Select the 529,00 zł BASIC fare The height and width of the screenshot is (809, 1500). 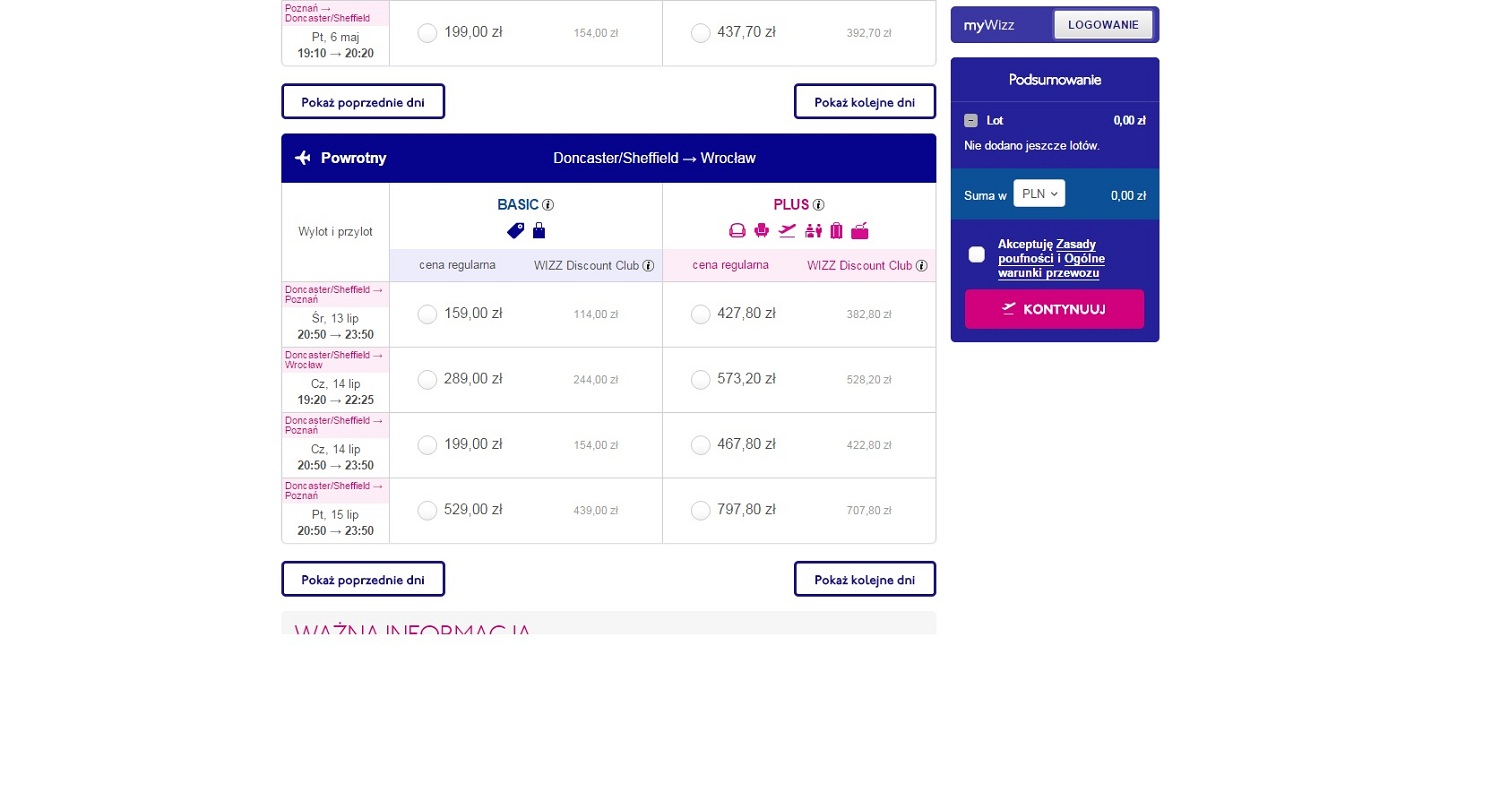click(427, 511)
